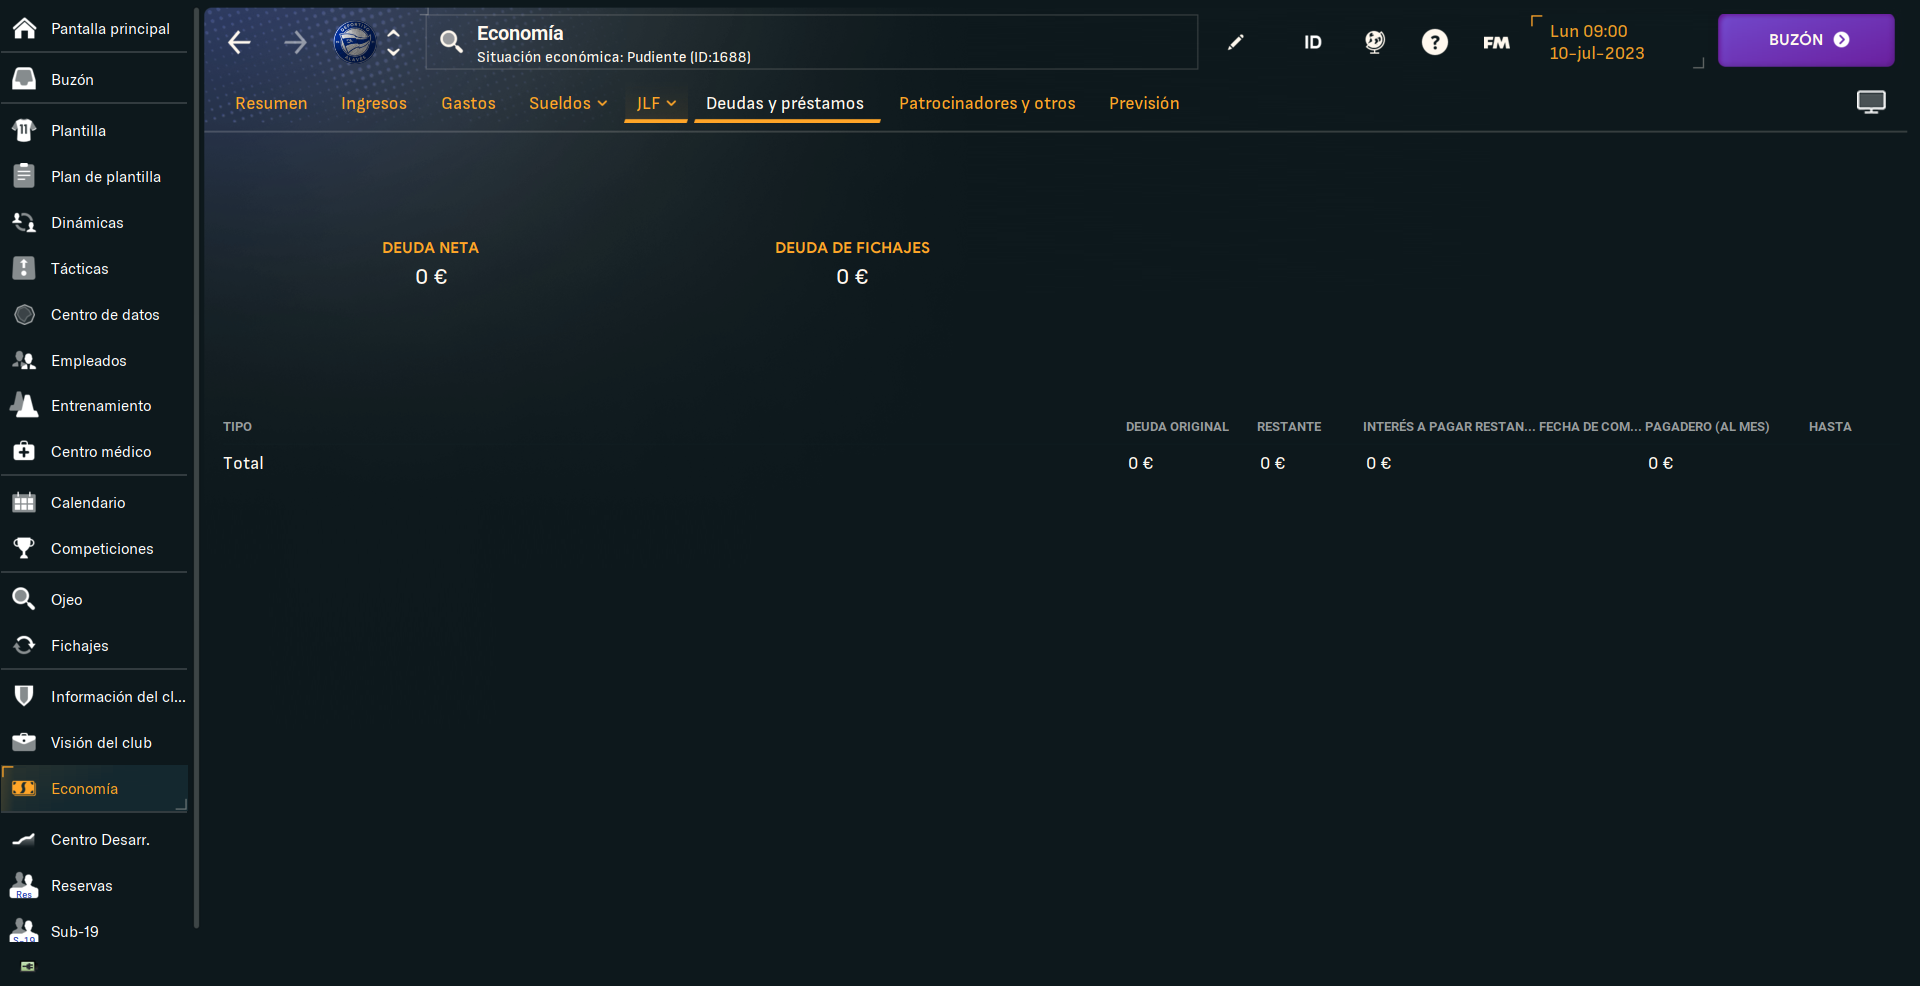This screenshot has width=1920, height=986.
Task: Go back with the left arrow
Action: pyautogui.click(x=239, y=42)
